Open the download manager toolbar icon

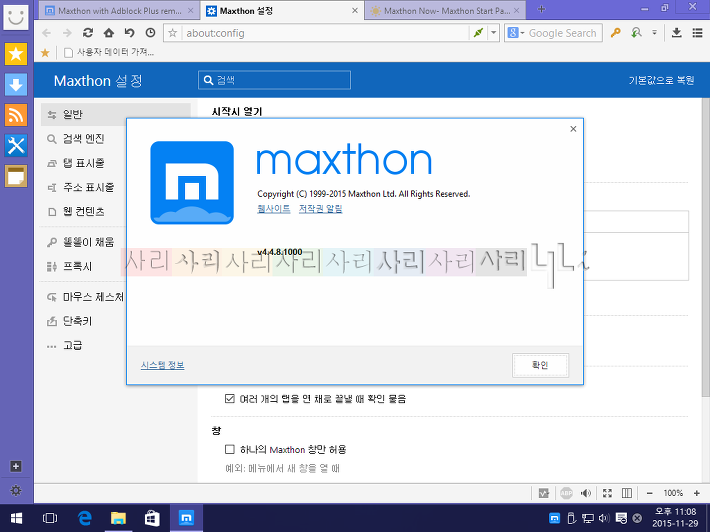pyautogui.click(x=676, y=33)
